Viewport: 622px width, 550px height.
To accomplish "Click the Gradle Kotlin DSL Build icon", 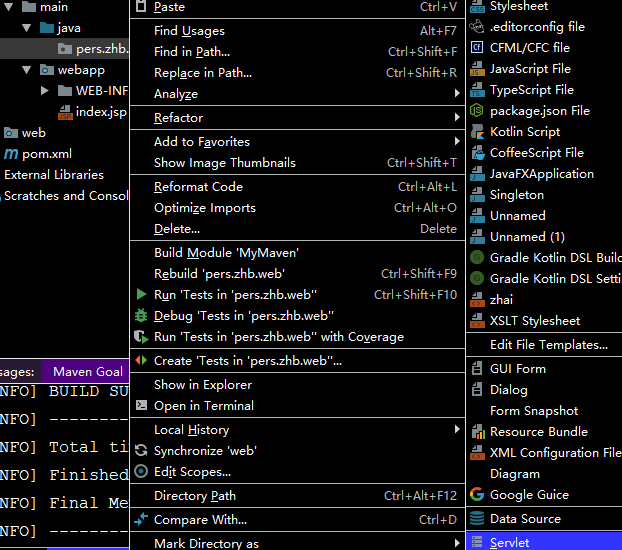I will click(477, 258).
